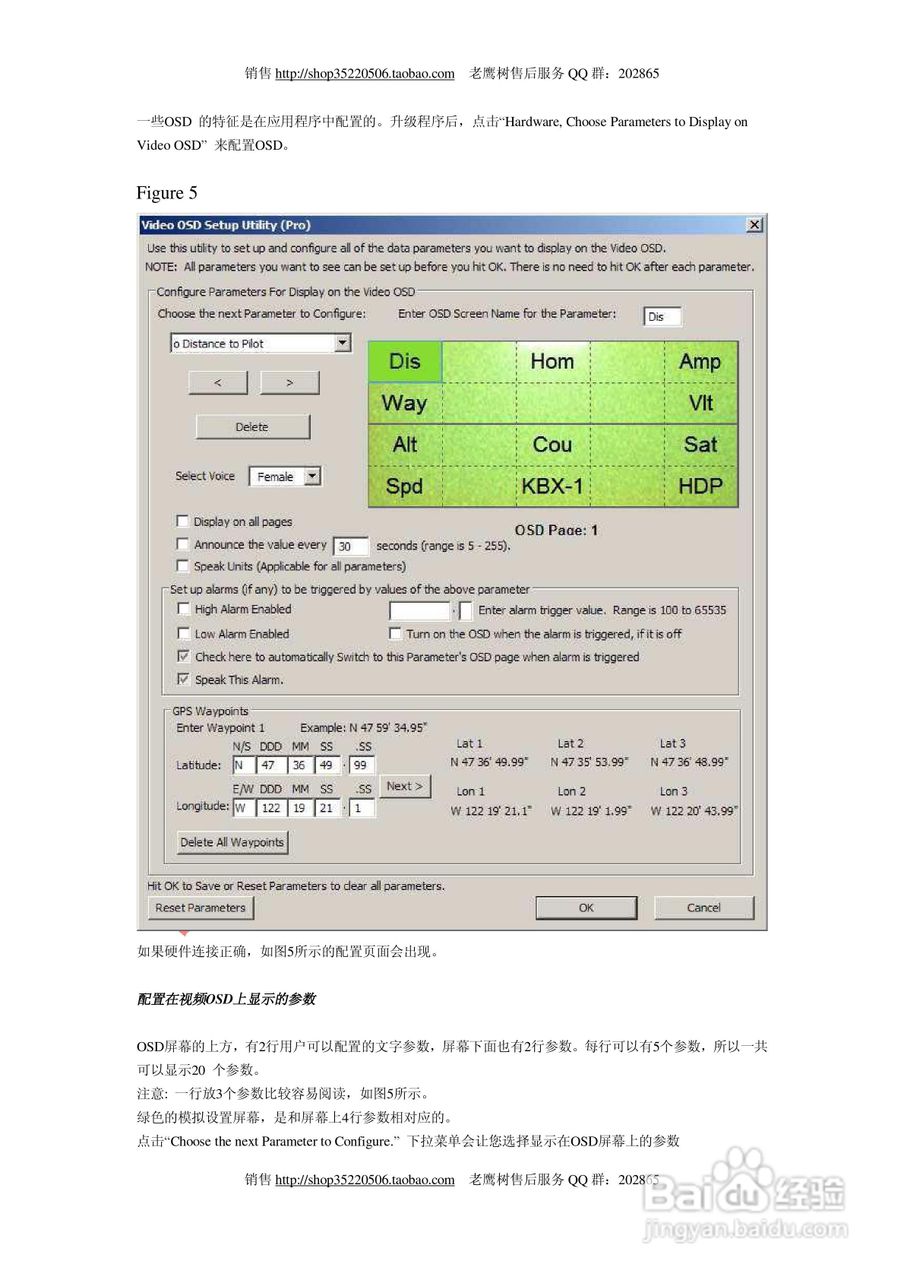Click the Lon 3 value W 122 20' 43.99"

[694, 811]
